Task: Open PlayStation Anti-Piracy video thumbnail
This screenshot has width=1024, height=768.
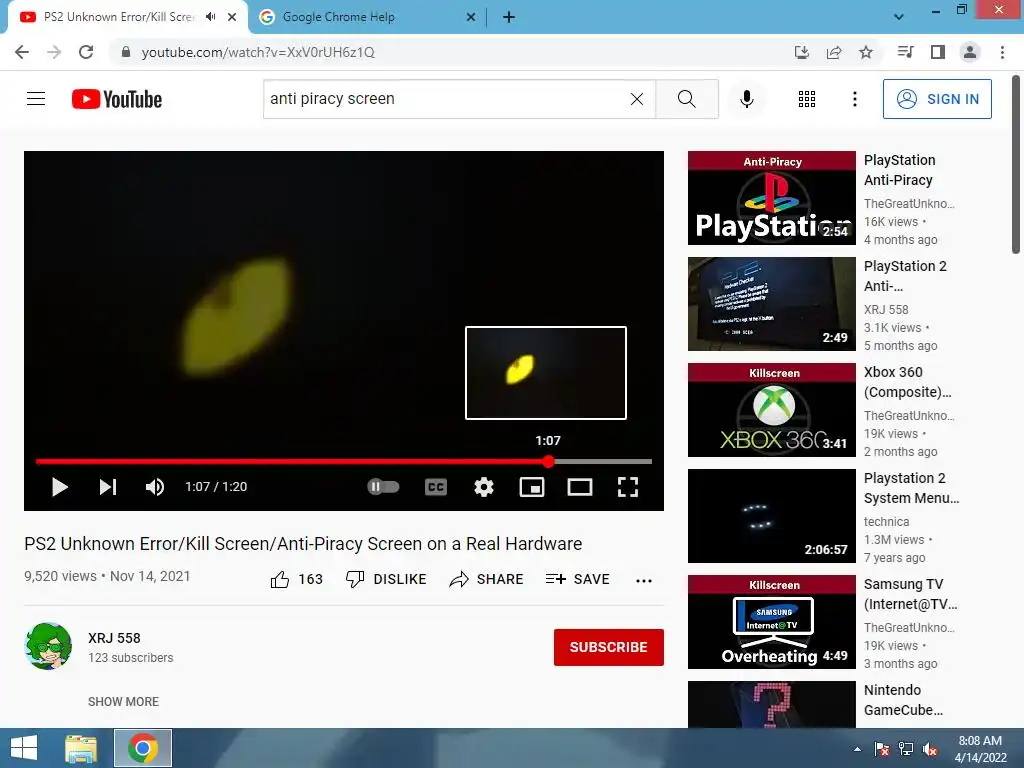Action: click(x=772, y=198)
